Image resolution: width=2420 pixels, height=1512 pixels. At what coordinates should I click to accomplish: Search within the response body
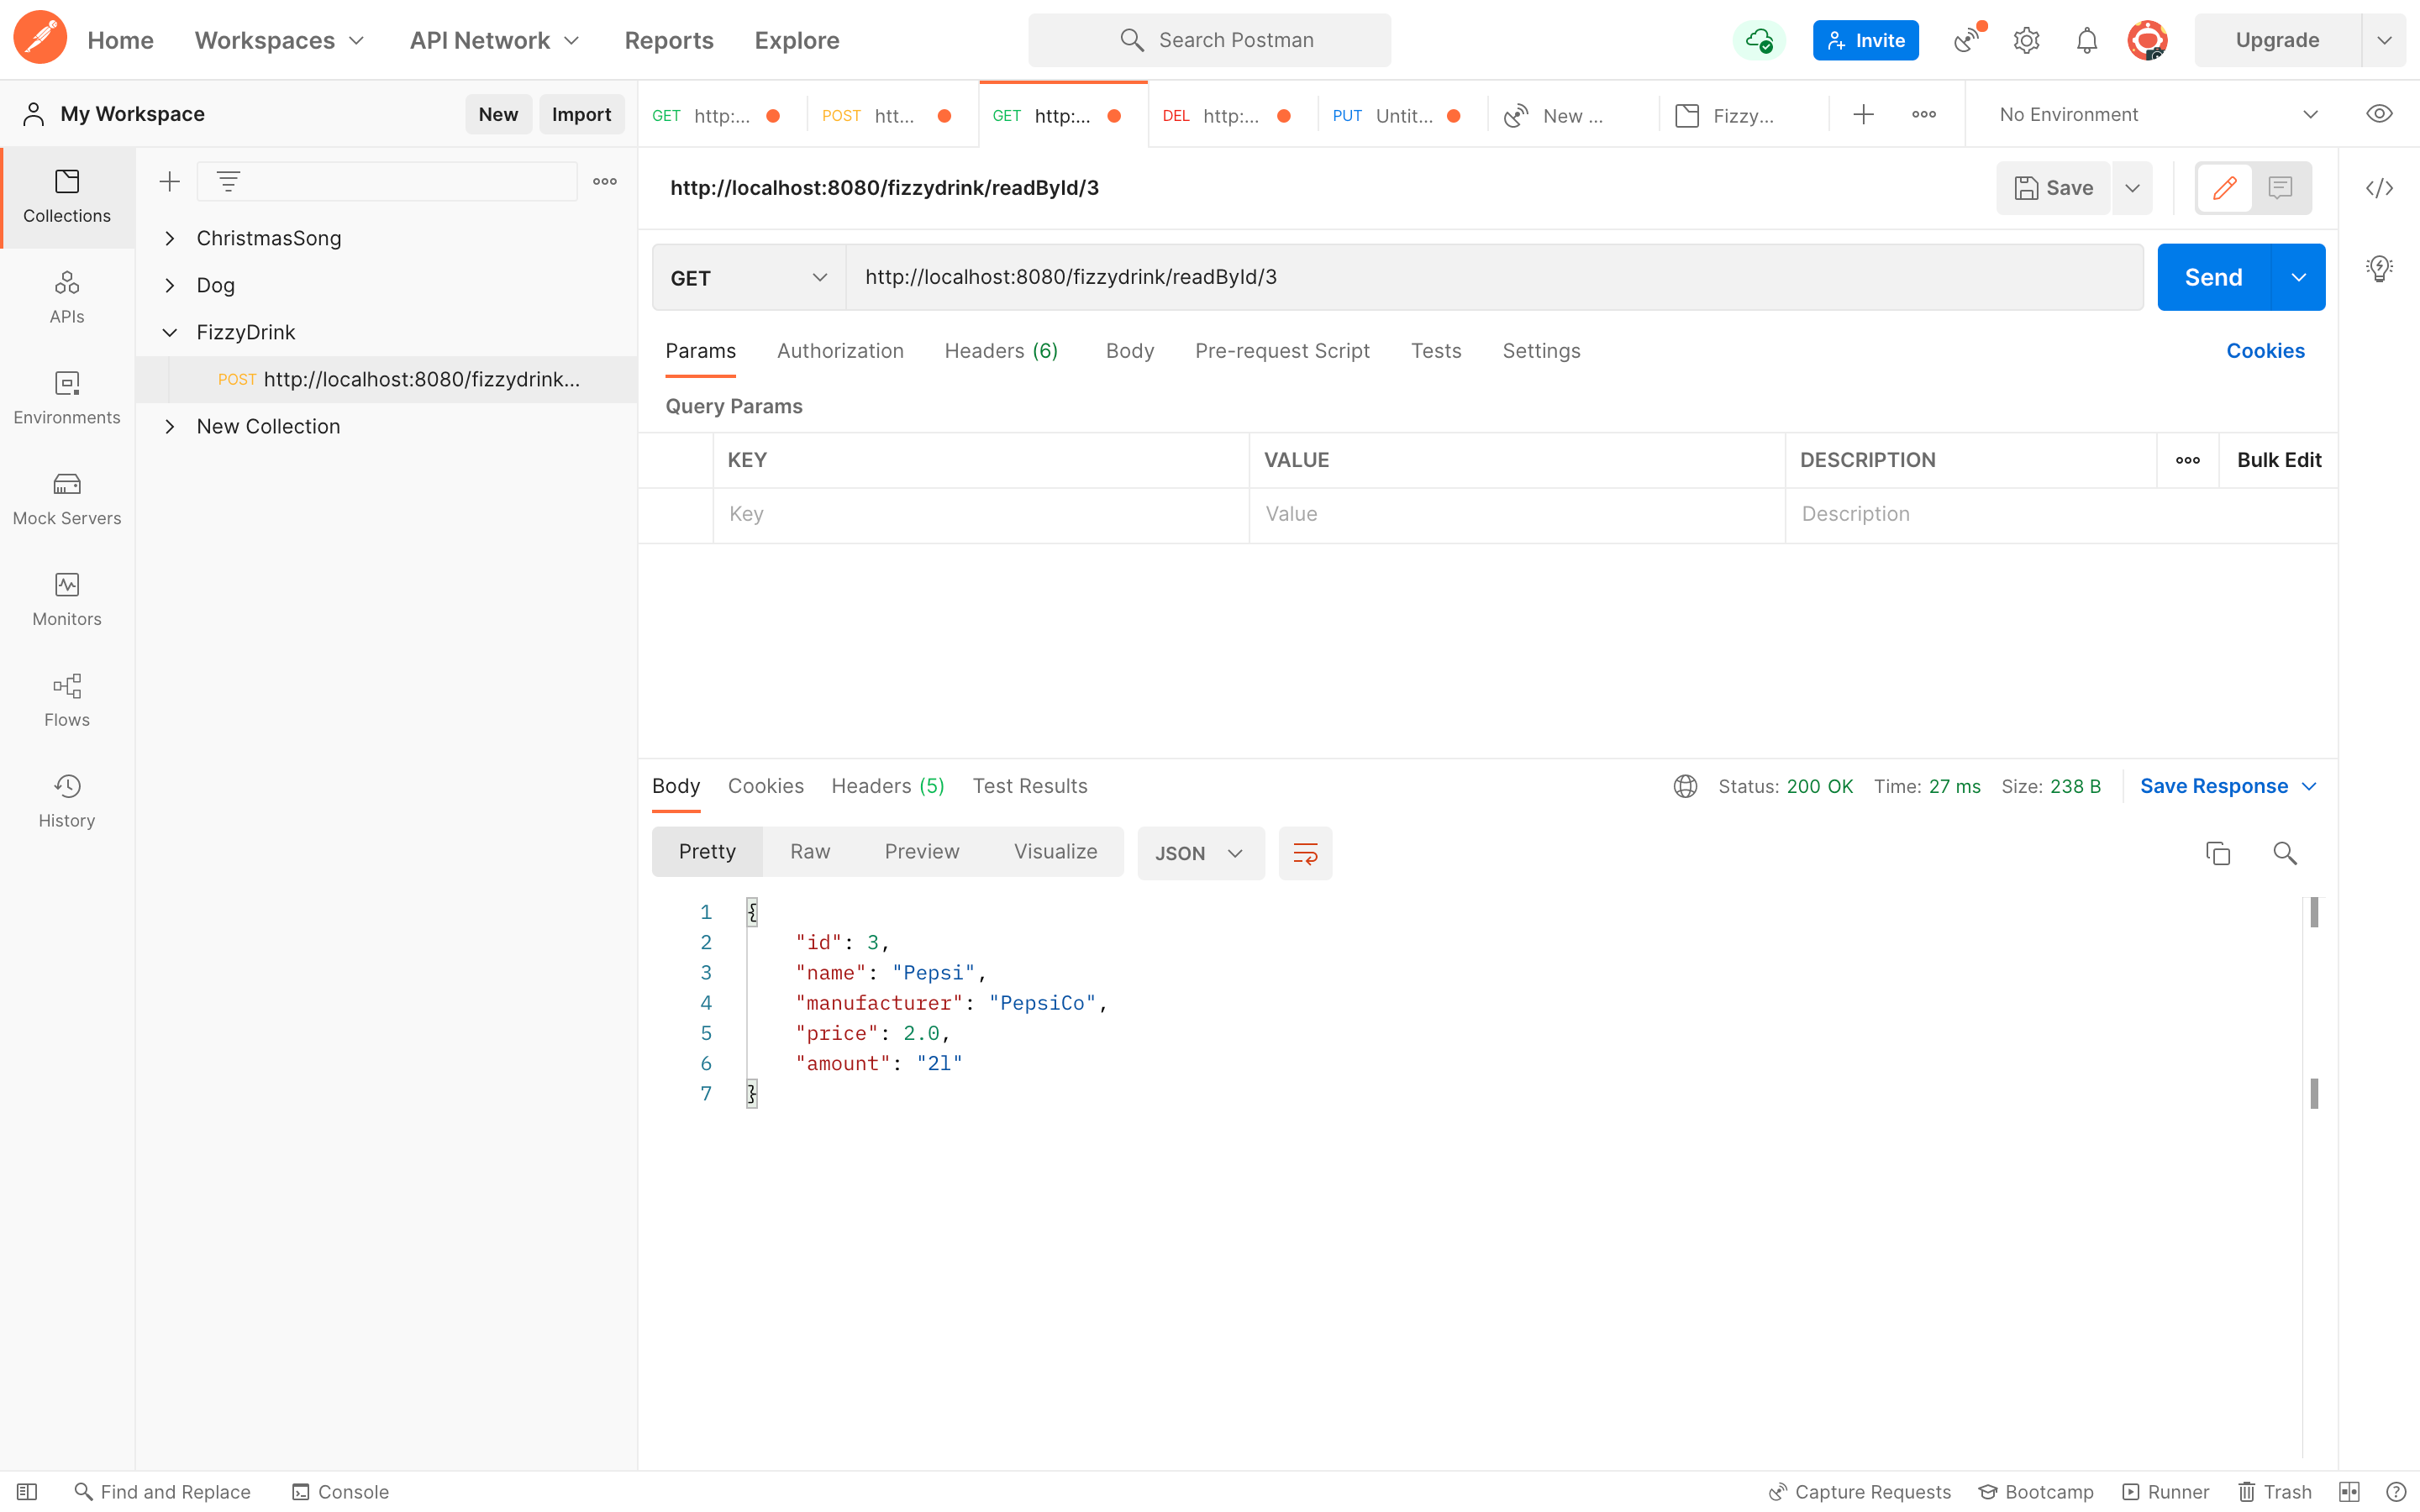[x=2286, y=853]
